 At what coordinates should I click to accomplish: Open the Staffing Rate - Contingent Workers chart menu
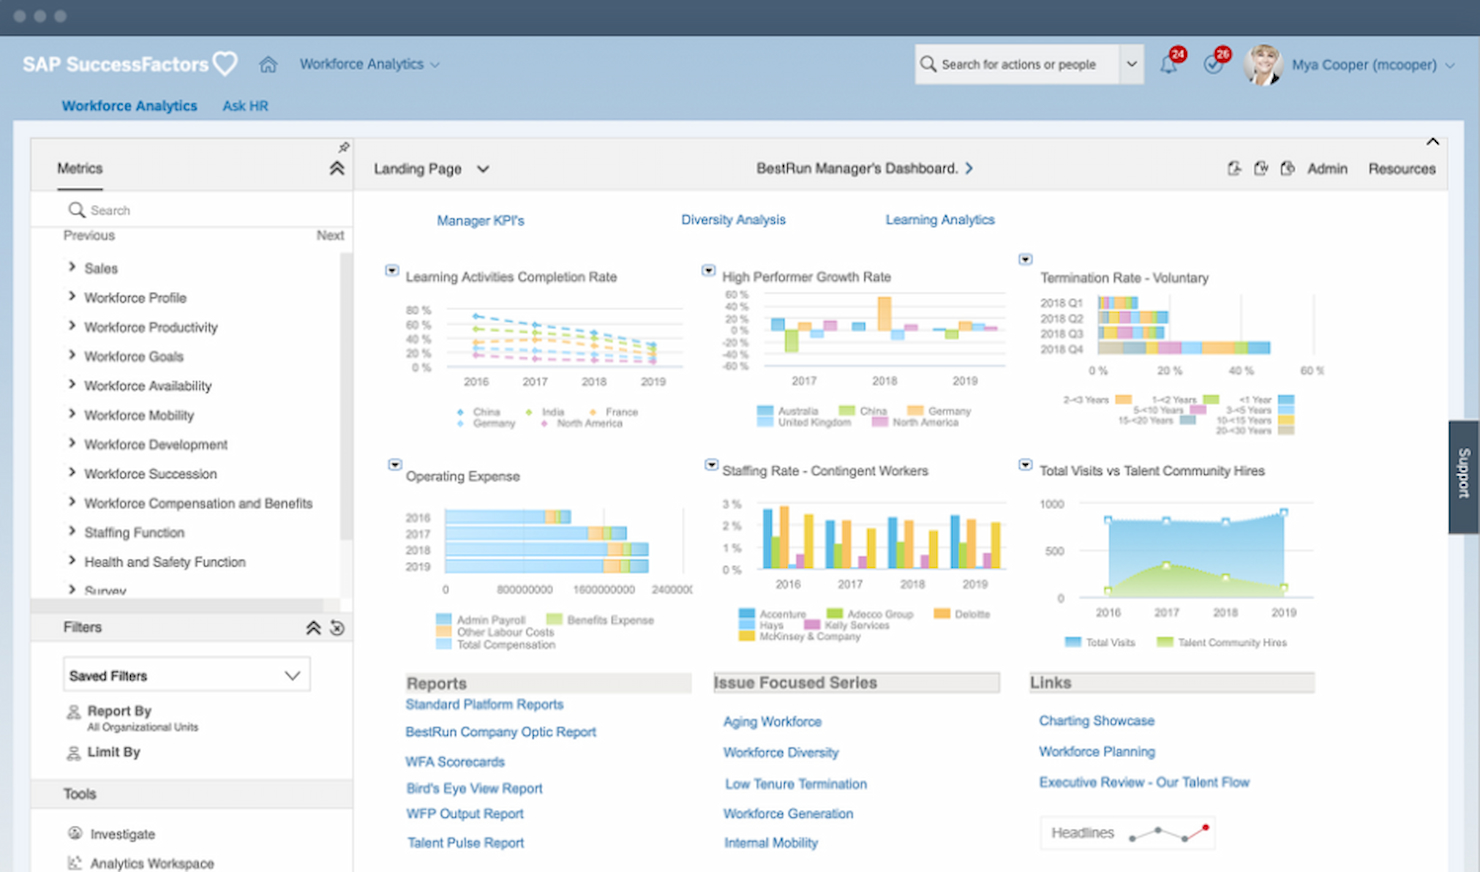click(x=711, y=465)
